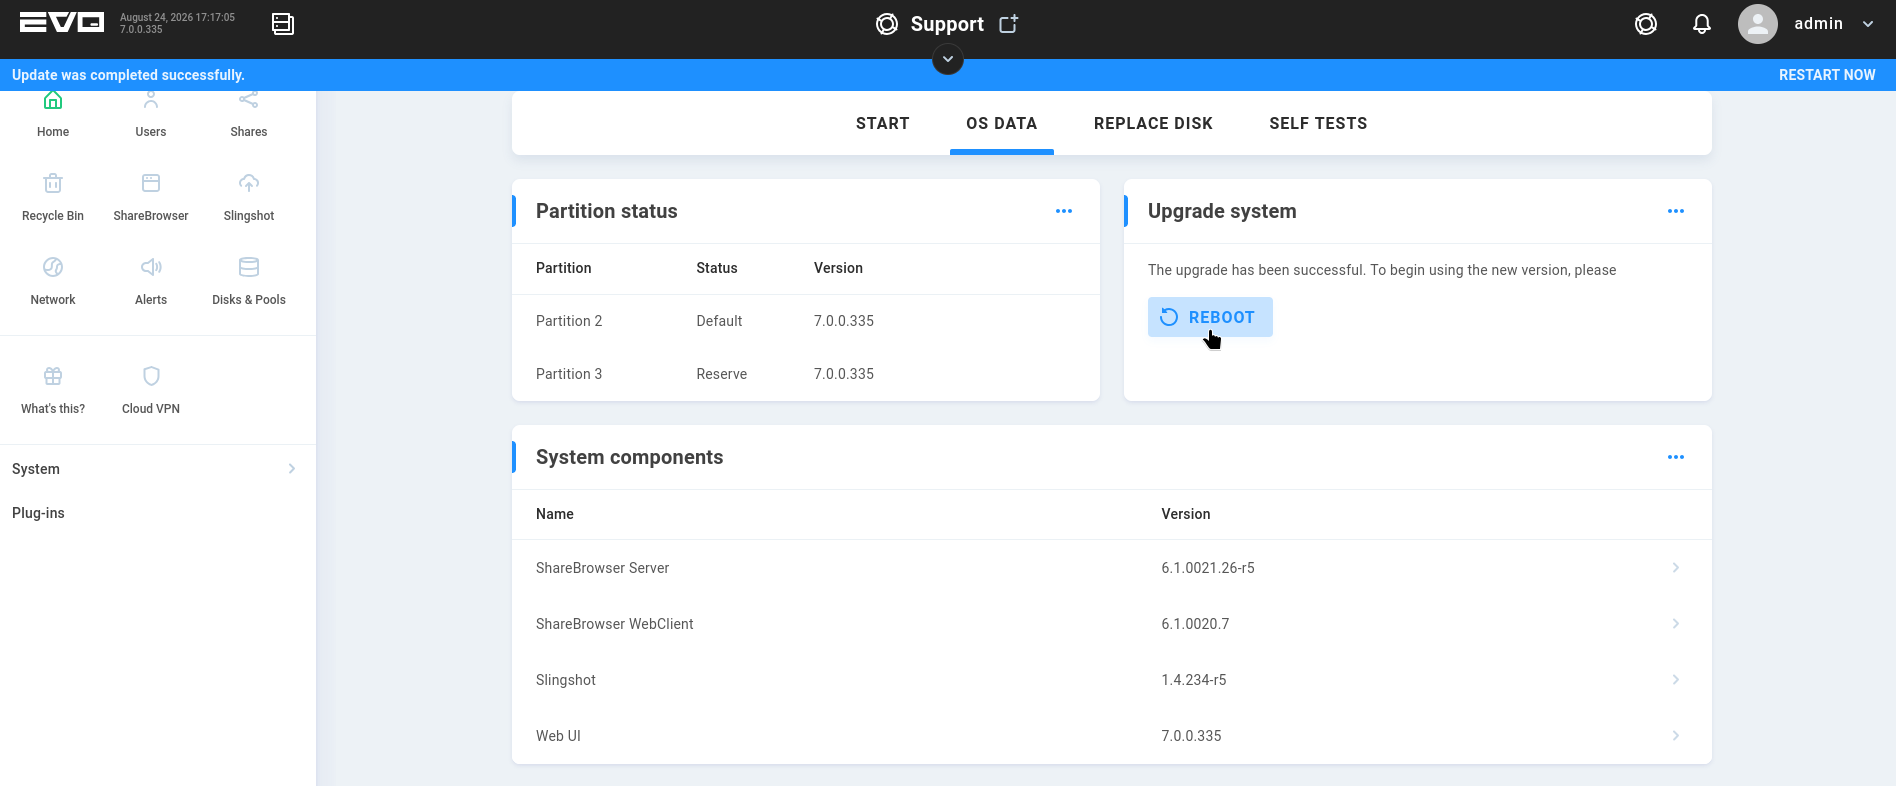The height and width of the screenshot is (786, 1896).
Task: Click the EVO logo
Action: tap(62, 23)
